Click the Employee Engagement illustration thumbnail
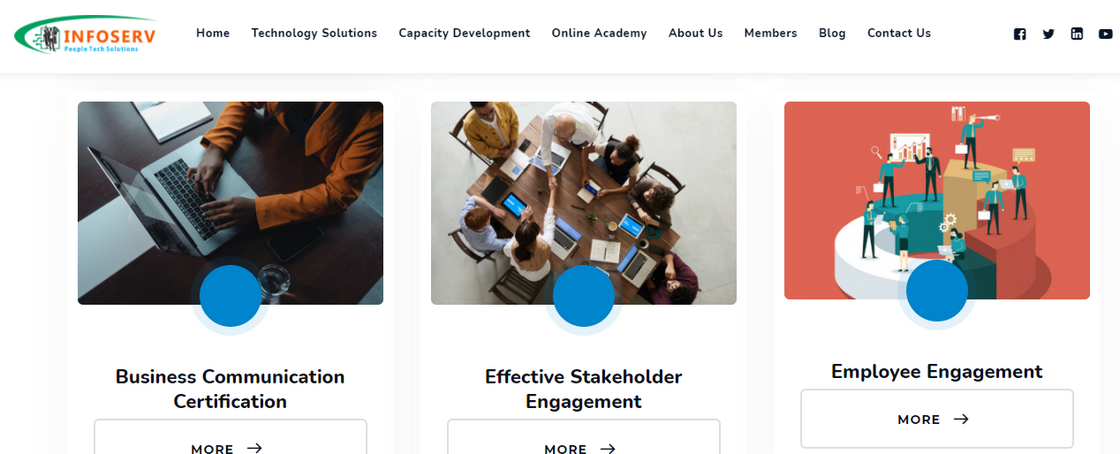This screenshot has width=1120, height=454. [936, 180]
